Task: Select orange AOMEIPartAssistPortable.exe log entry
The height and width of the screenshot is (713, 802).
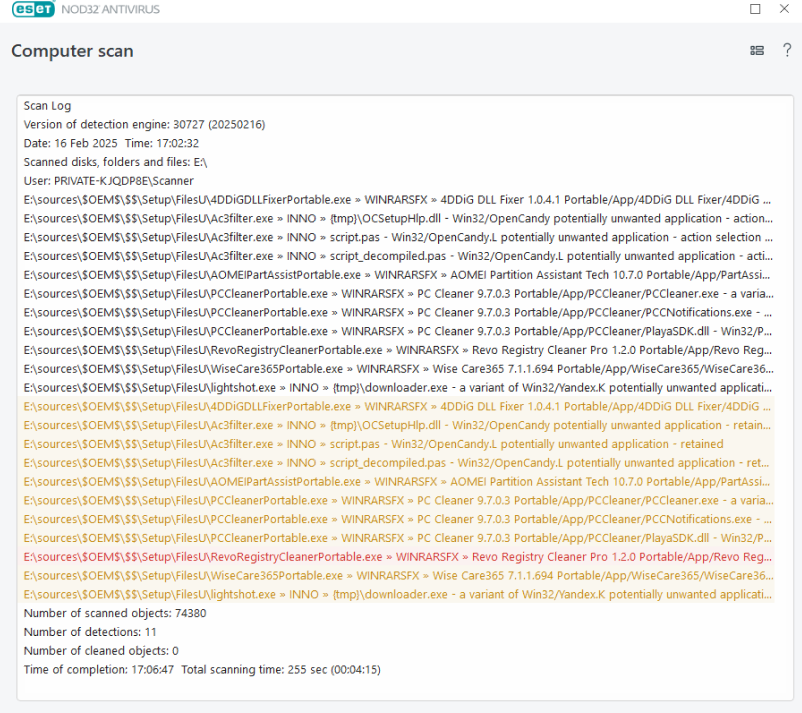Action: pyautogui.click(x=397, y=482)
